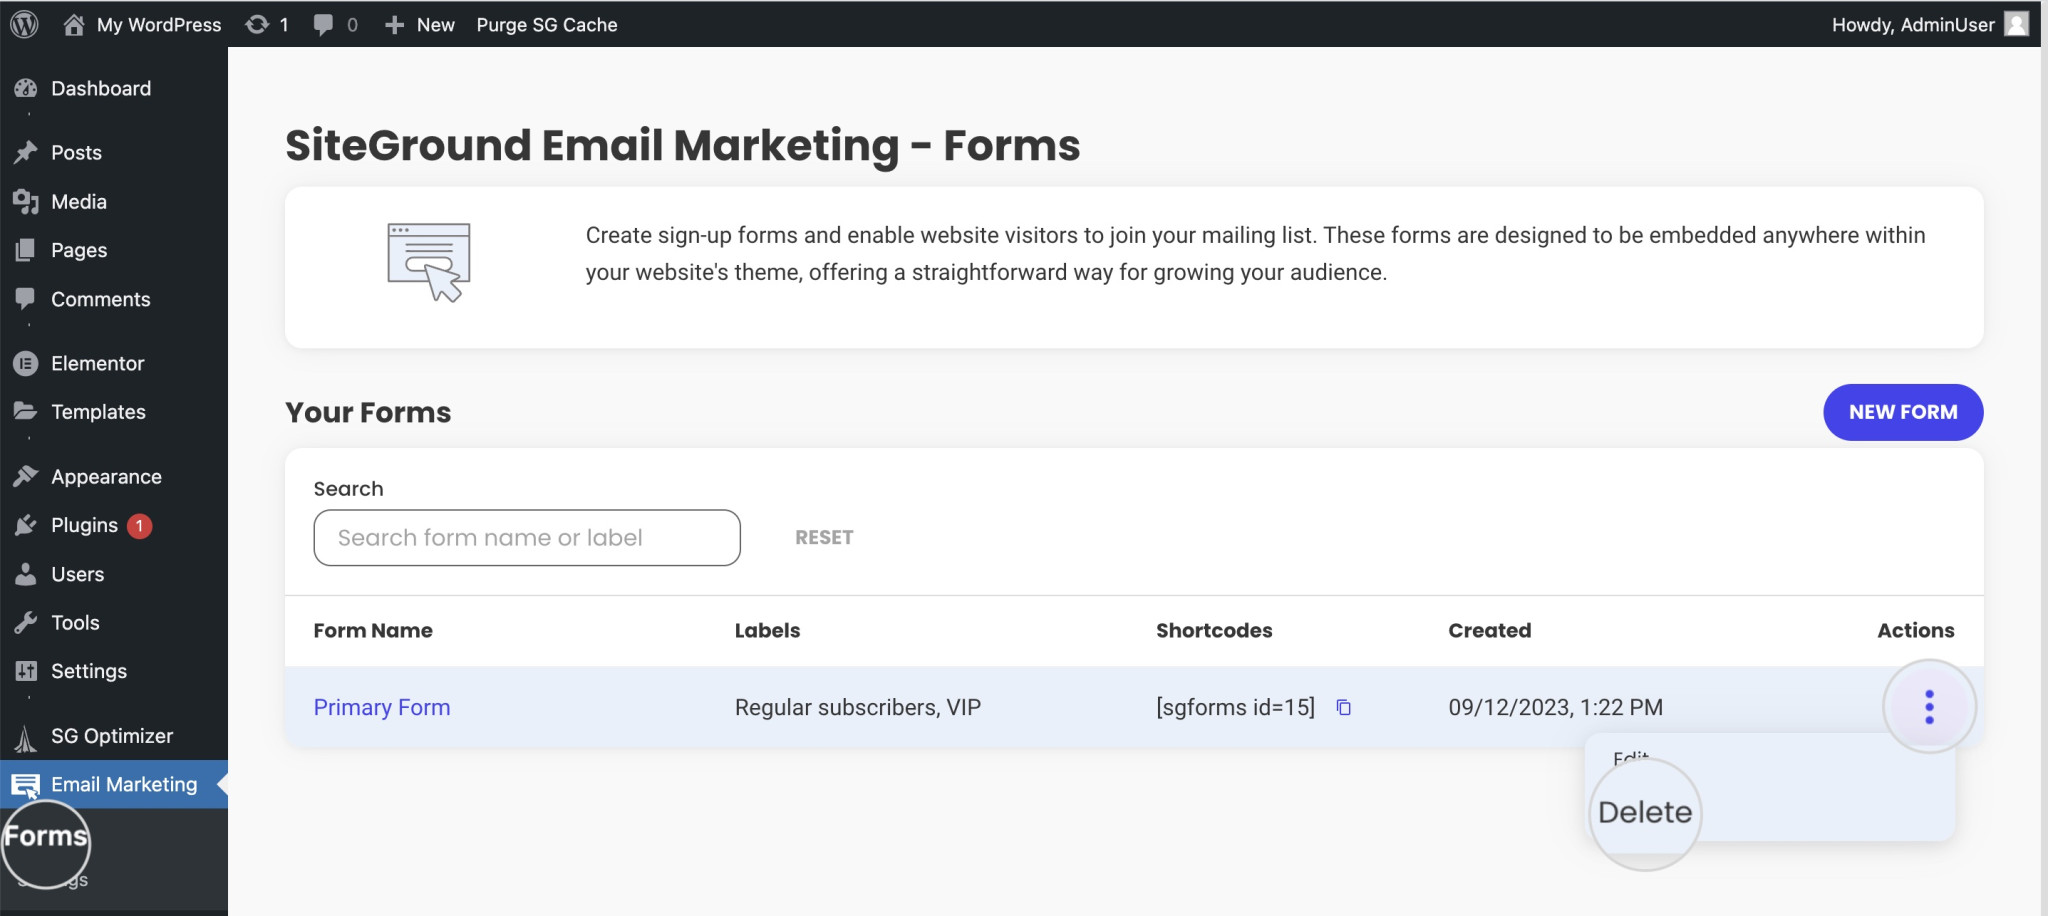The width and height of the screenshot is (2048, 916).
Task: View the comments bubble in admin bar
Action: point(335,24)
